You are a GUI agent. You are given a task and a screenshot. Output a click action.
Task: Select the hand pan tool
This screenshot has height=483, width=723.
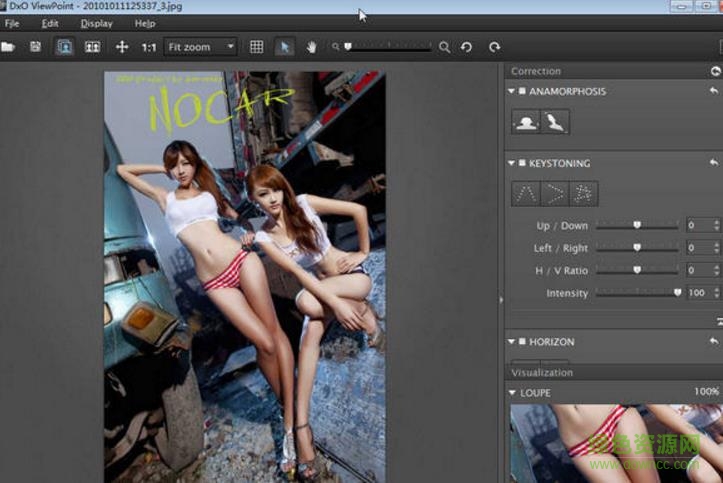311,47
